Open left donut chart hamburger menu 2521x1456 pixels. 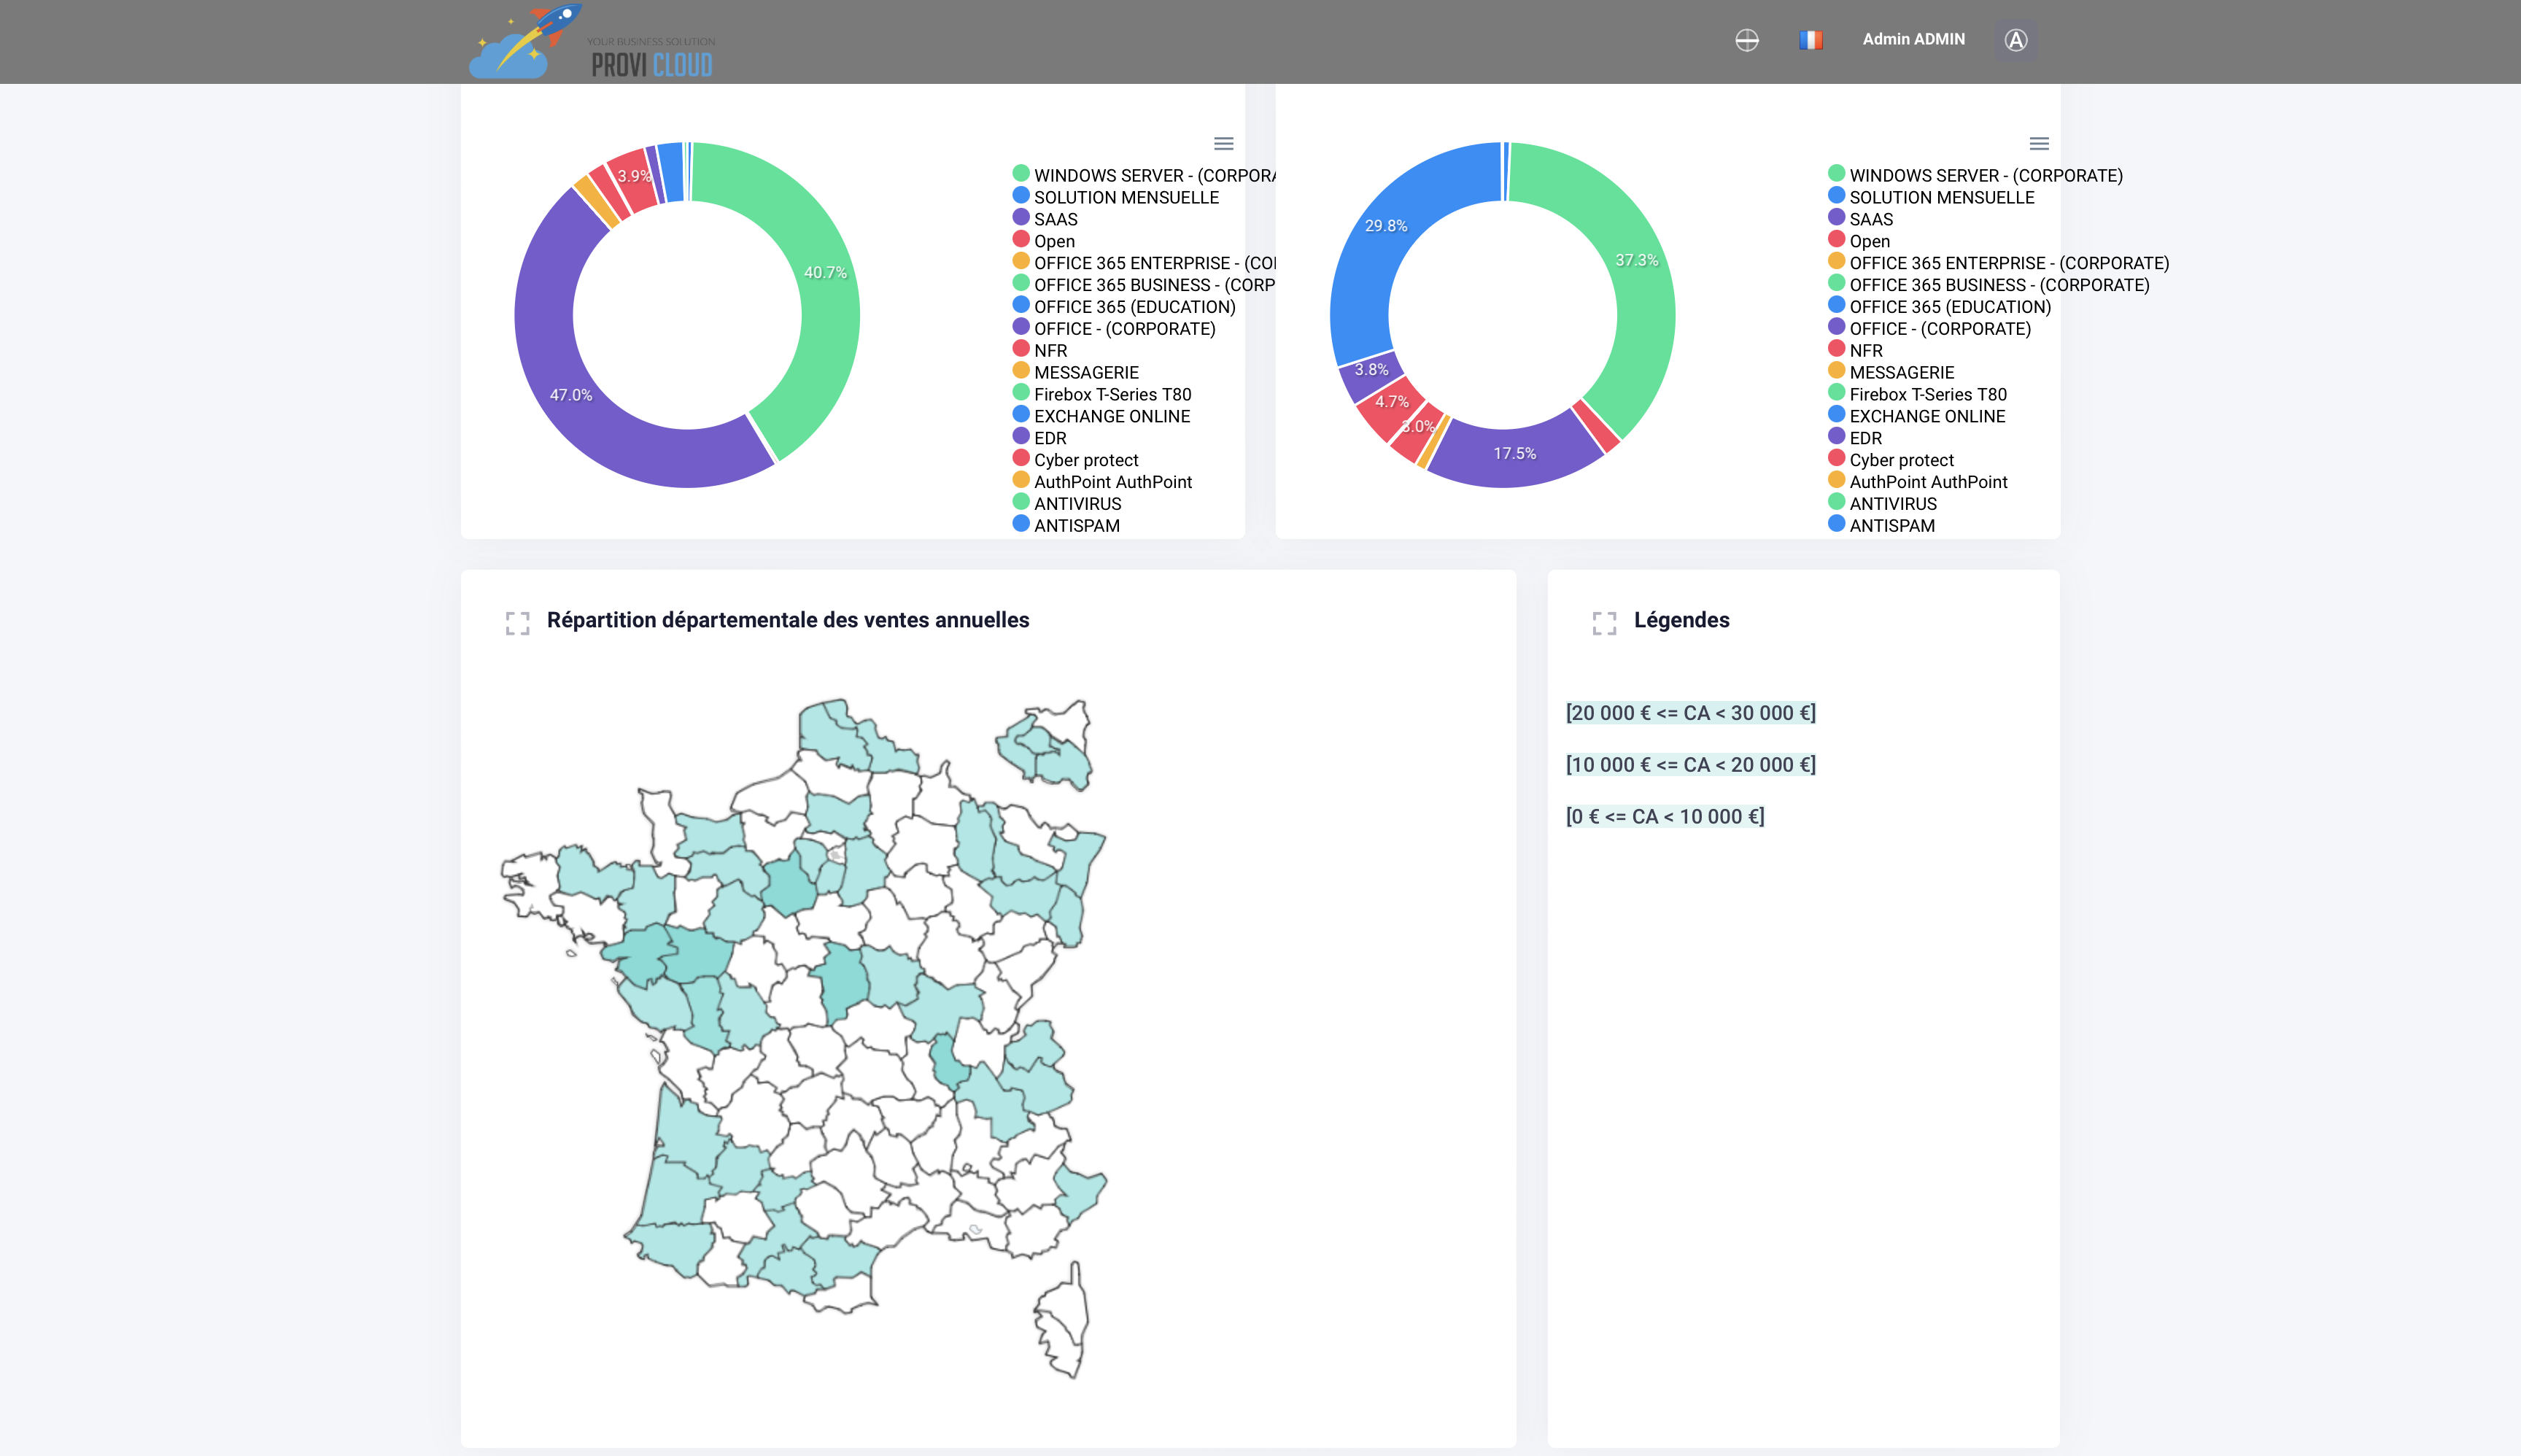click(1223, 144)
